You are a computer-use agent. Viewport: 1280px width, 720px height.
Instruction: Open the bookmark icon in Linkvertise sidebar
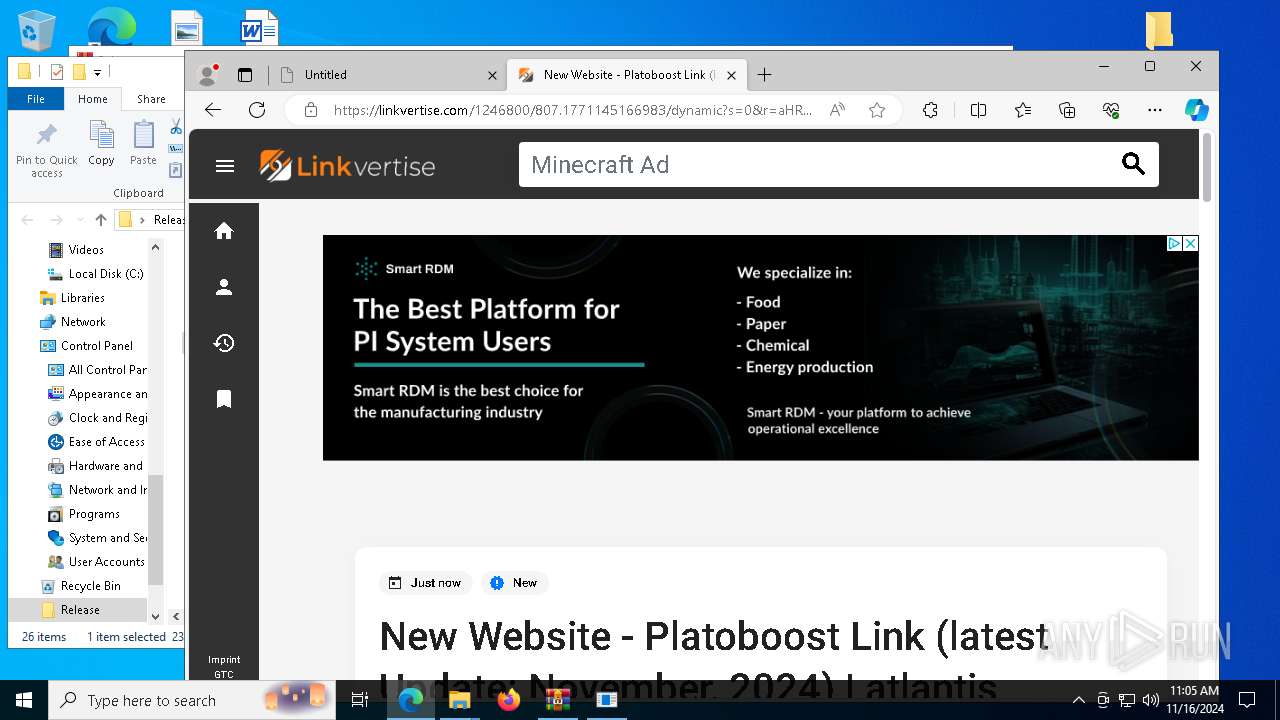pyautogui.click(x=224, y=399)
